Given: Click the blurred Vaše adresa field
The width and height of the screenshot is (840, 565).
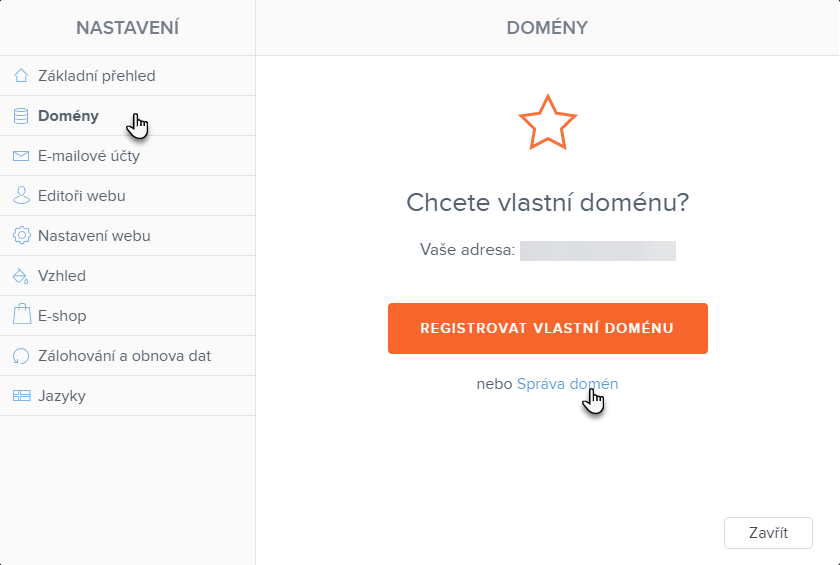Looking at the screenshot, I should coord(598,251).
